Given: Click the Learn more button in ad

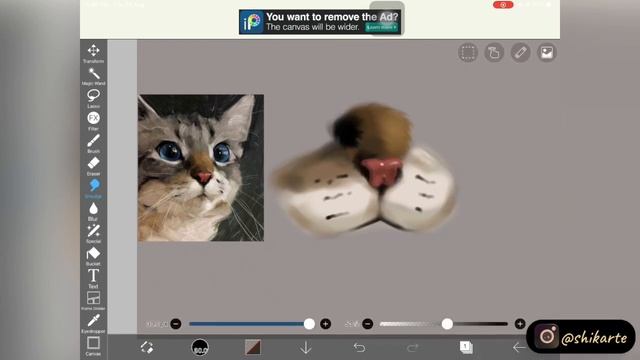Looking at the screenshot, I should tap(381, 27).
